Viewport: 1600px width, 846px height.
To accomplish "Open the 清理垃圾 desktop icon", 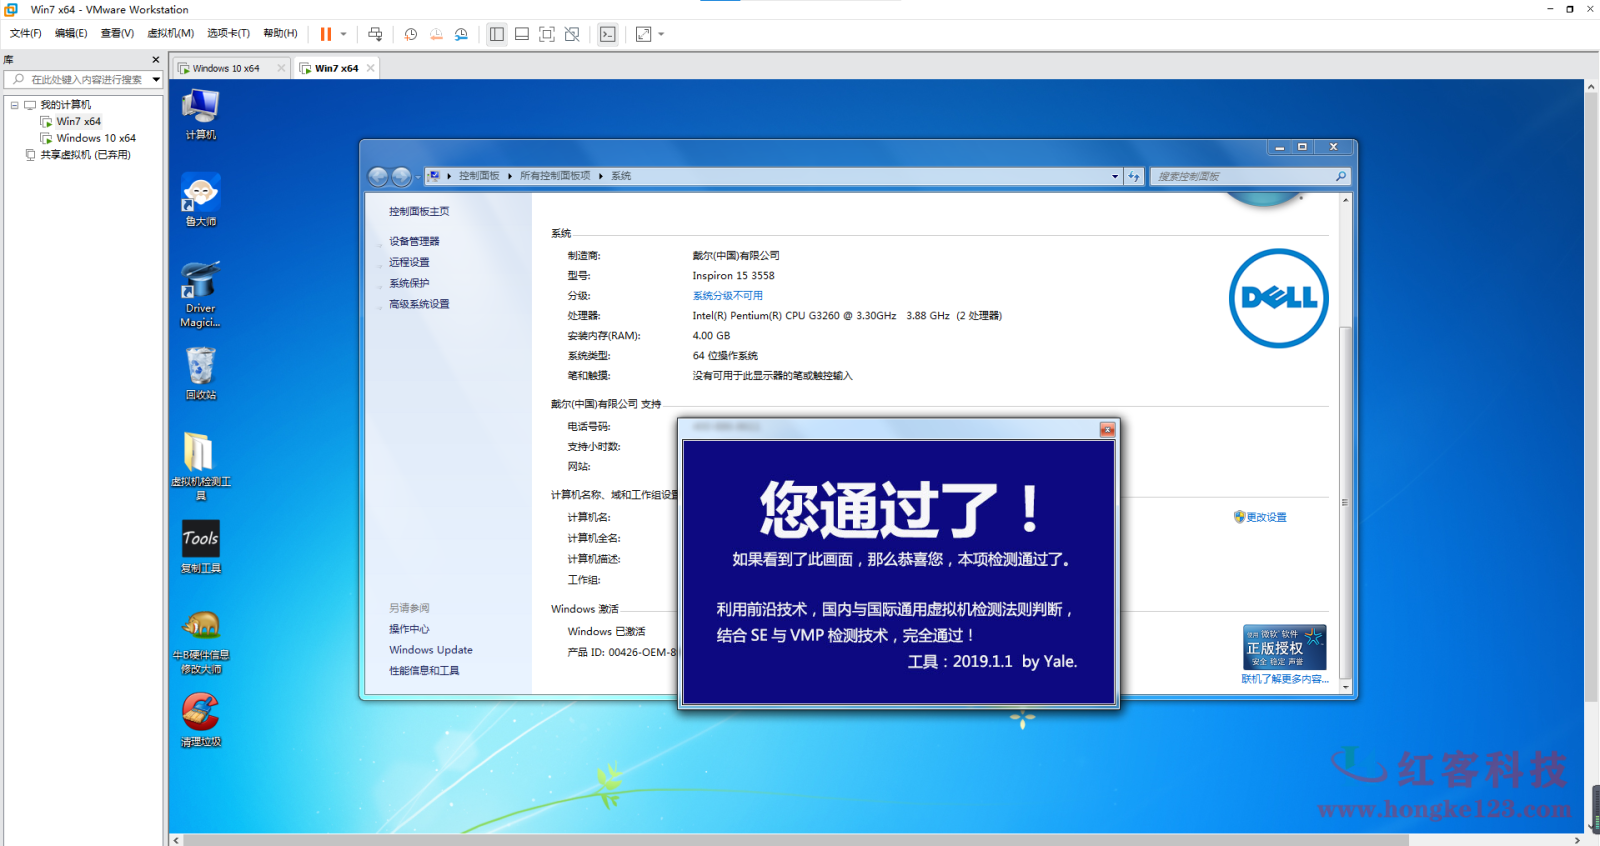I will (200, 720).
